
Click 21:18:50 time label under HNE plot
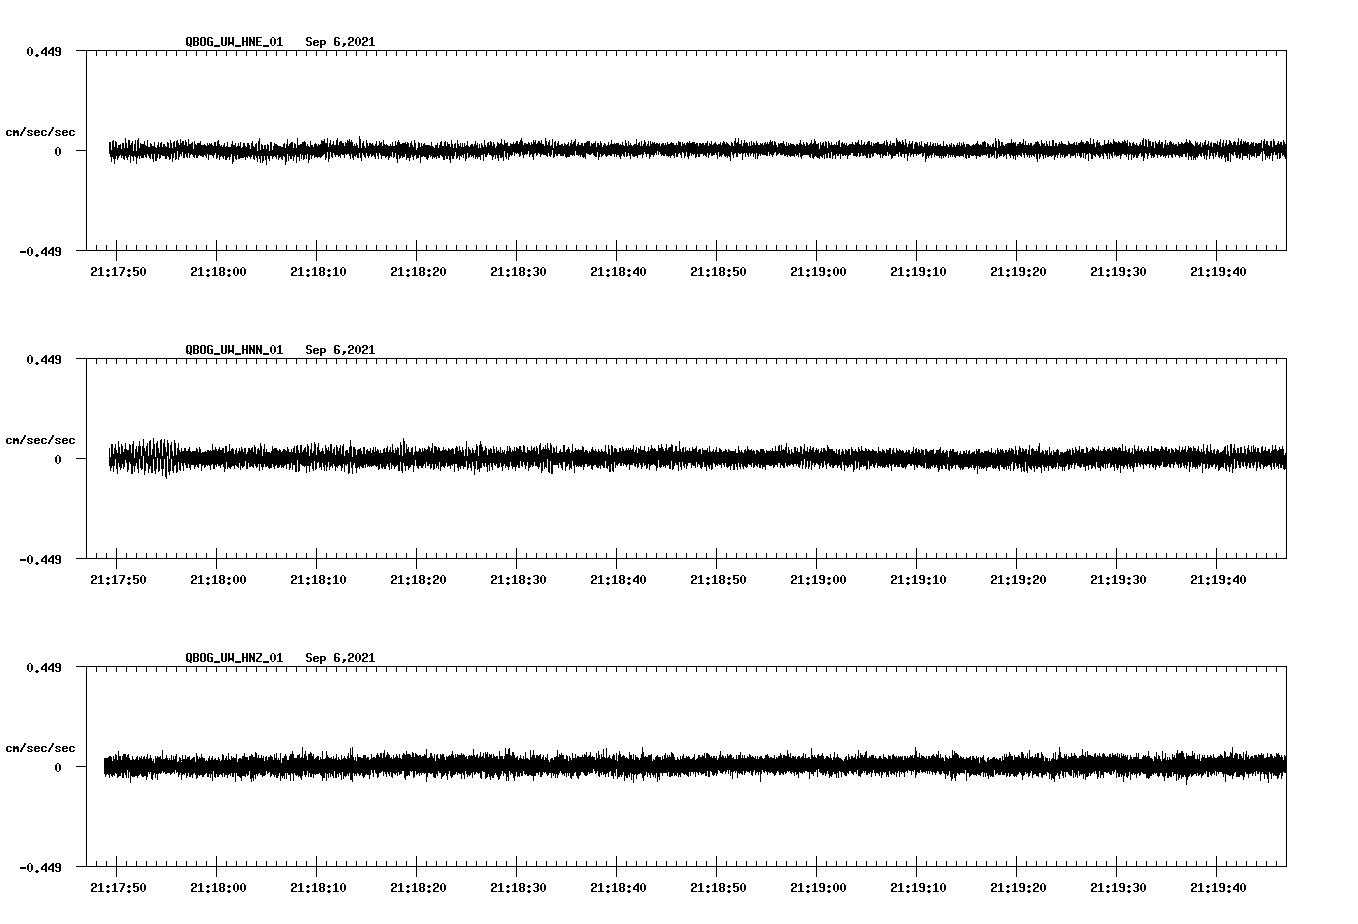pyautogui.click(x=718, y=272)
